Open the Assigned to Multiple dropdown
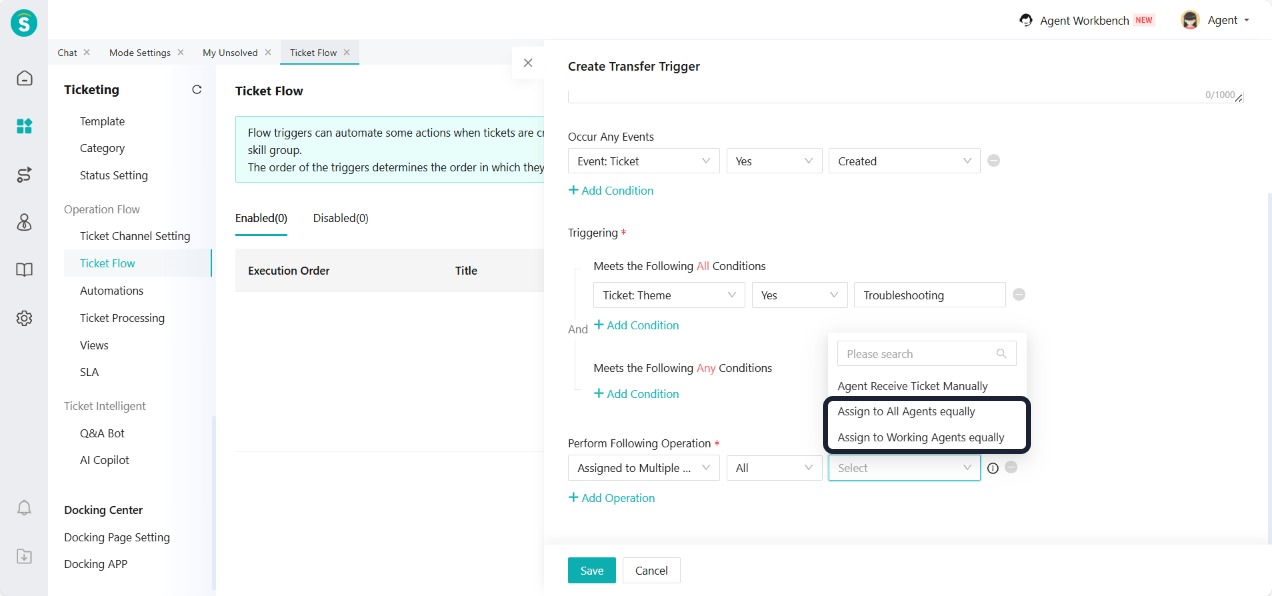The width and height of the screenshot is (1272, 596). click(x=643, y=468)
